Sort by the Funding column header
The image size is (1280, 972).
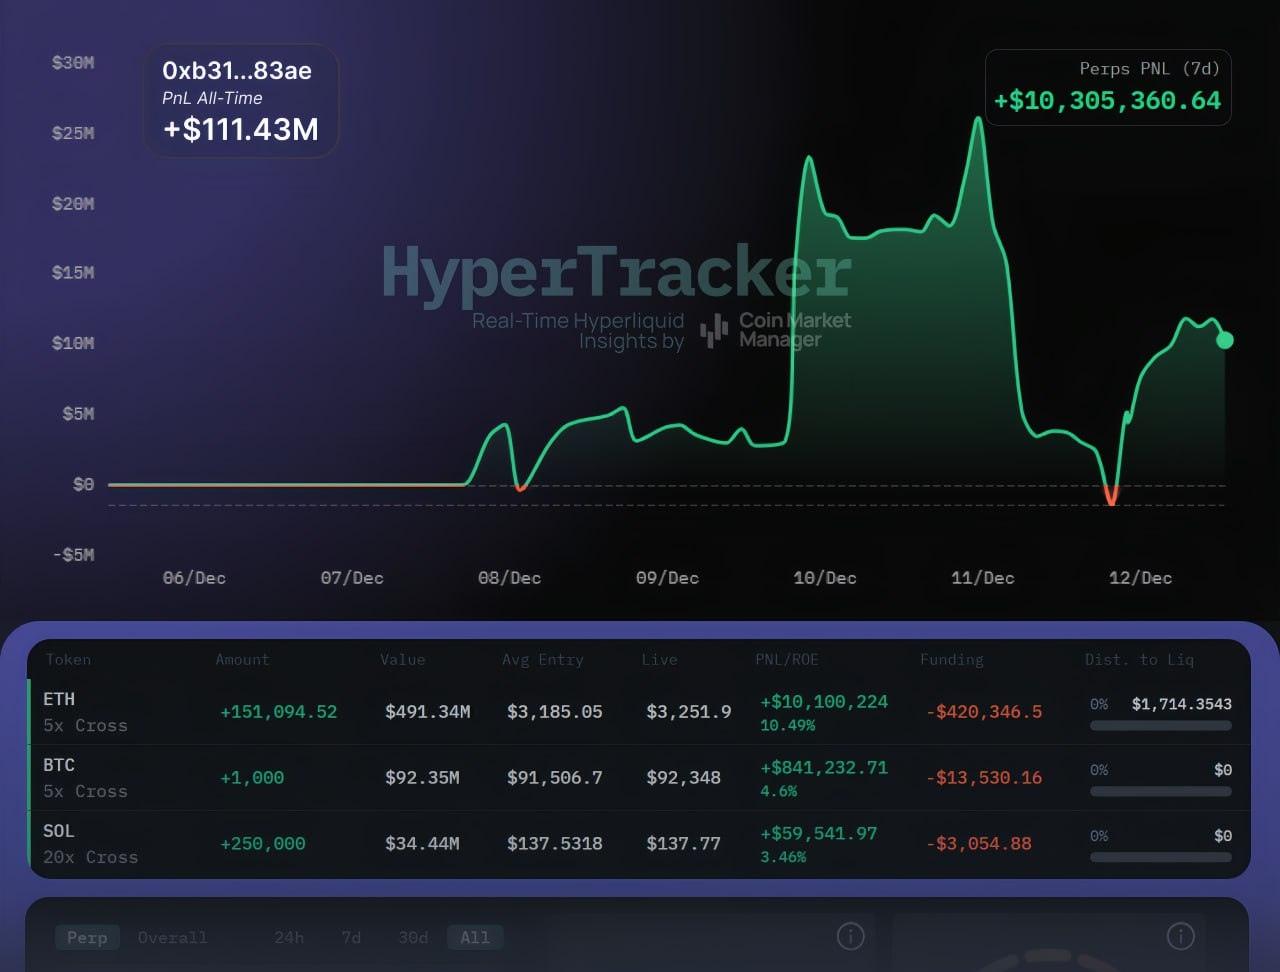(x=951, y=659)
